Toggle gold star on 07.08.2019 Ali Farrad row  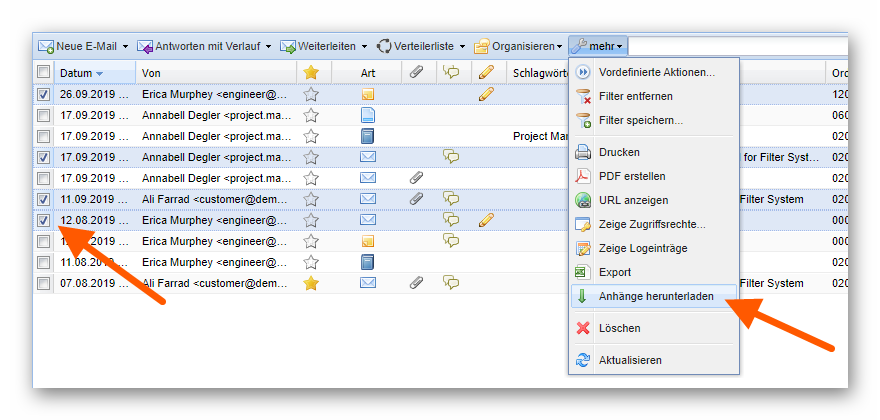(311, 283)
